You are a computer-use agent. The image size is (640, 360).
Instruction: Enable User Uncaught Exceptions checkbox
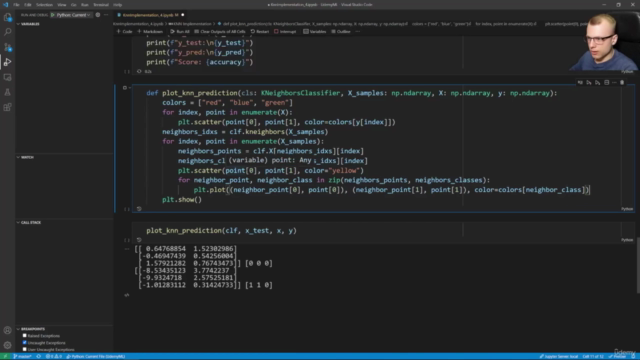(x=24, y=349)
